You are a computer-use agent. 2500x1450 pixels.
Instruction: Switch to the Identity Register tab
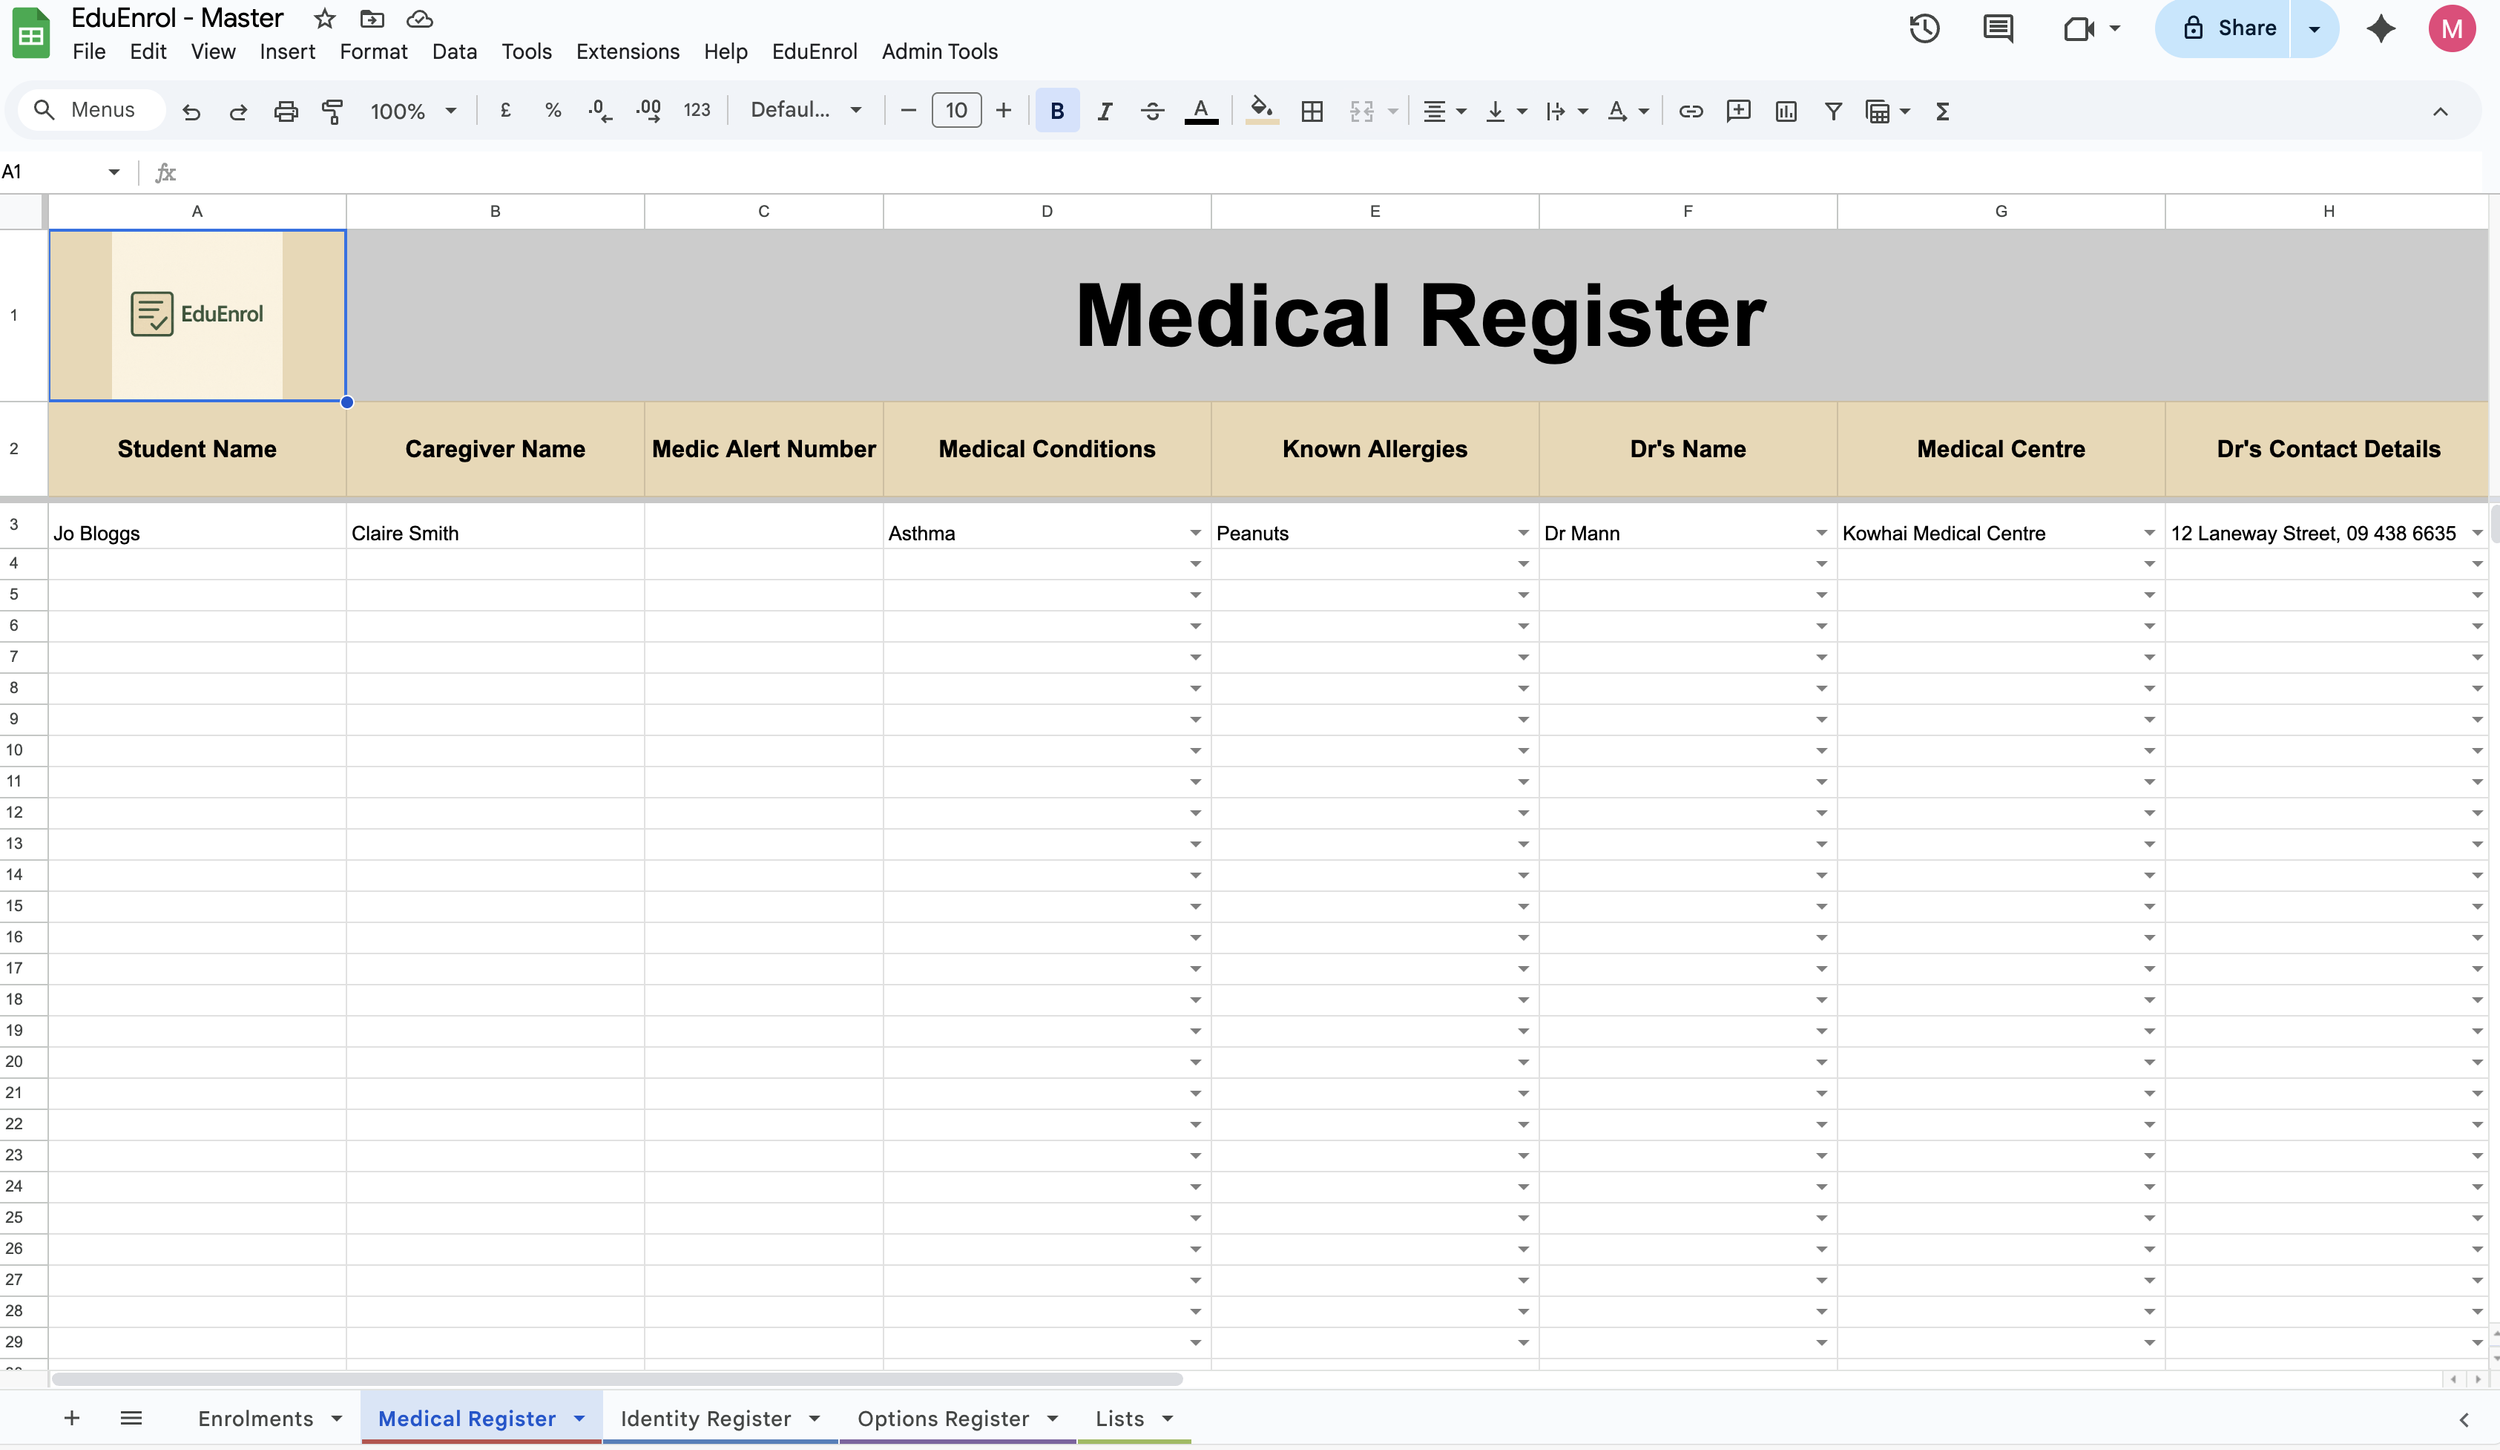[x=705, y=1418]
